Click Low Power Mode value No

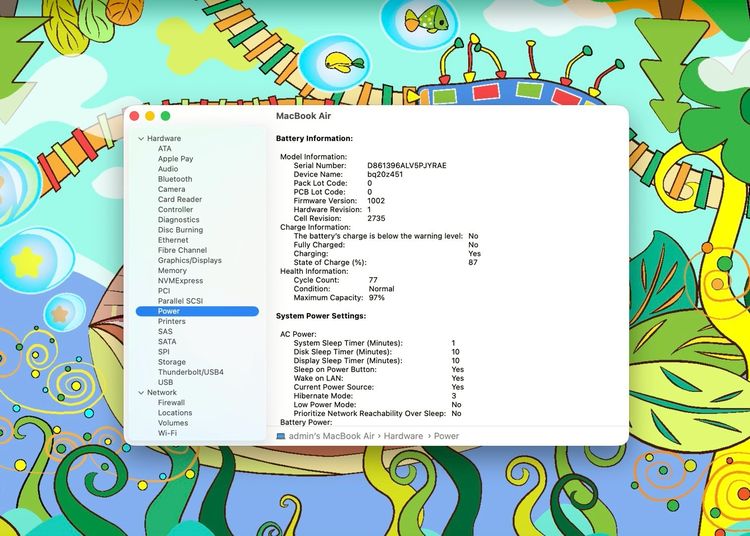(x=456, y=405)
